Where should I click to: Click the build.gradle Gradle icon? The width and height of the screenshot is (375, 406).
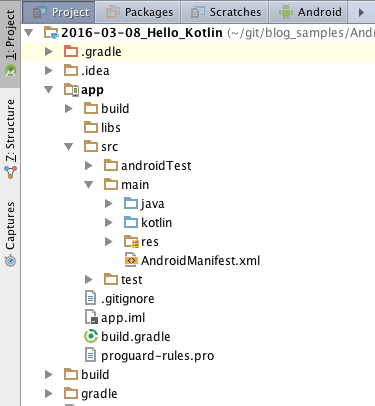click(91, 336)
